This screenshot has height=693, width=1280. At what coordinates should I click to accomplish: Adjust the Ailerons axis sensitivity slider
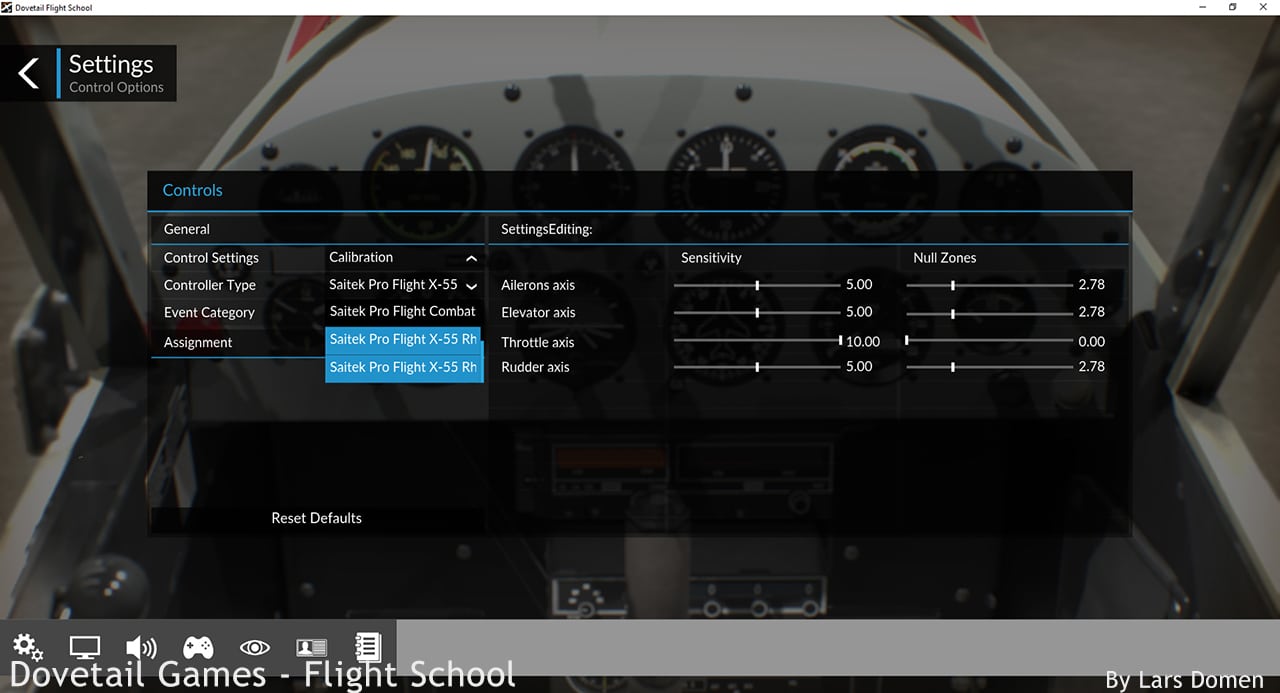tap(757, 285)
